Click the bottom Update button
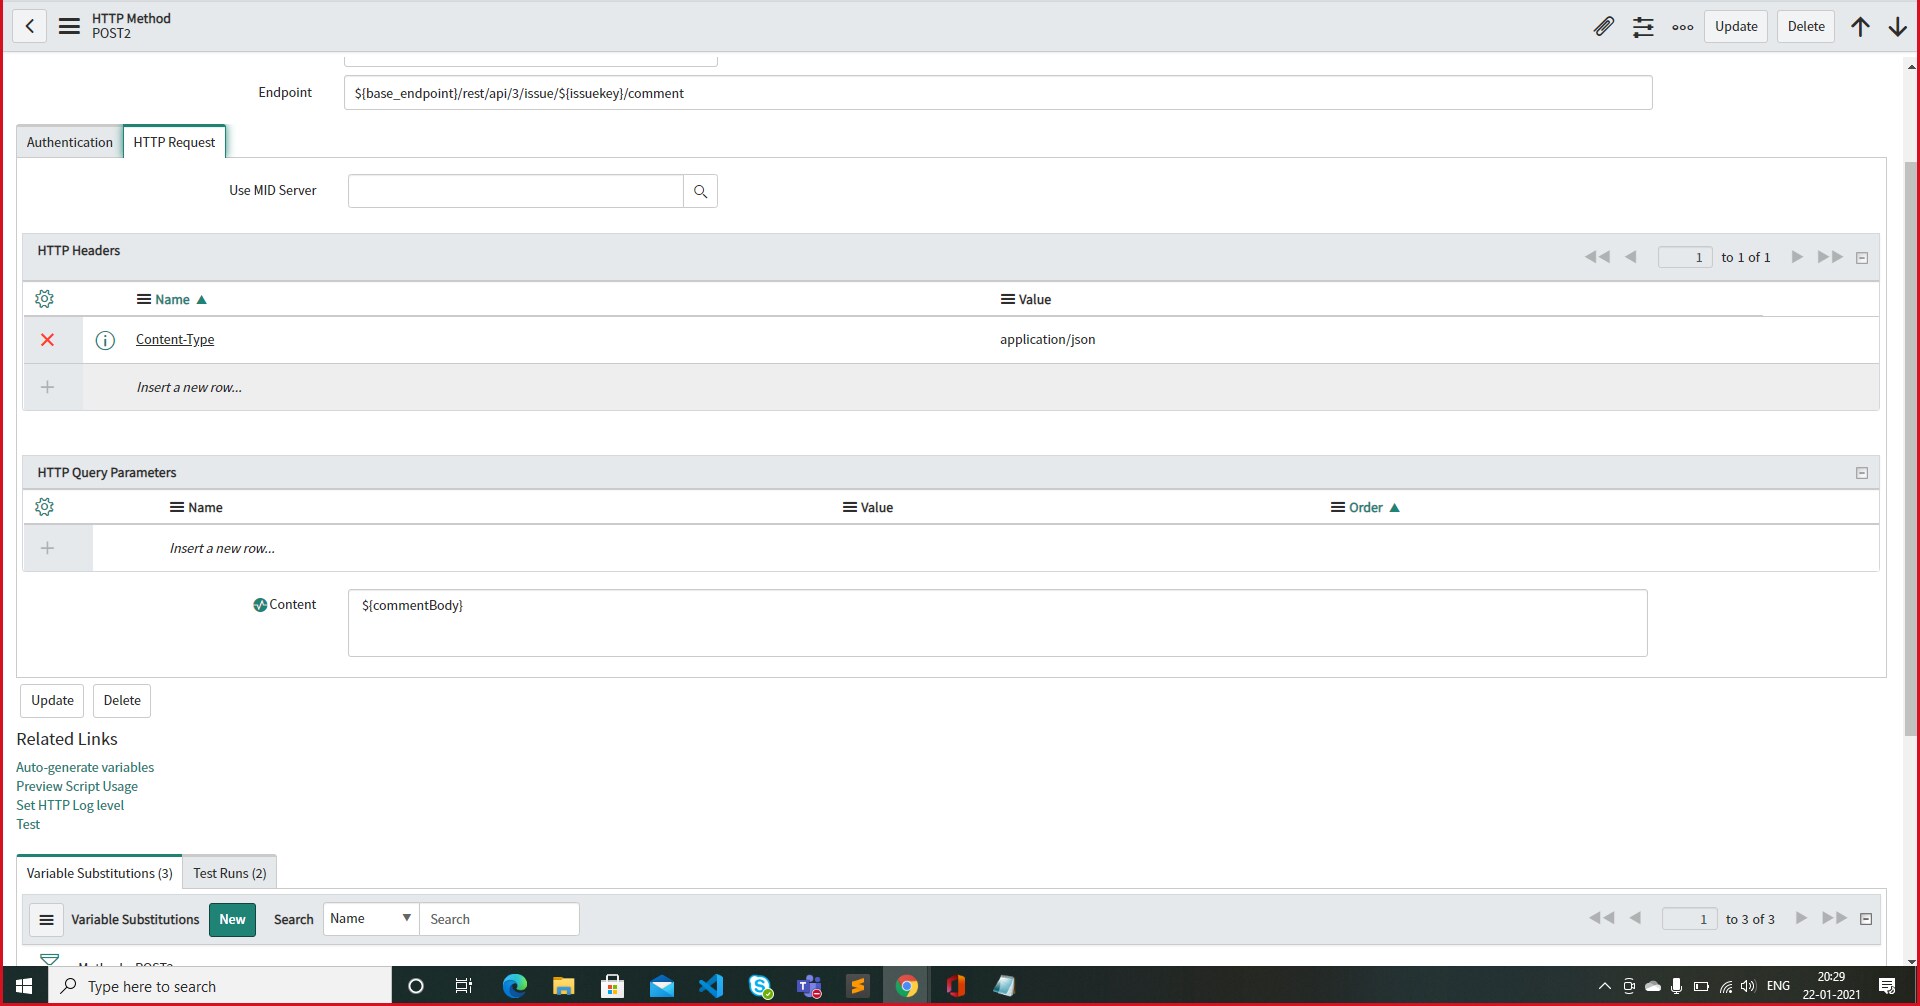This screenshot has height=1006, width=1920. coord(52,701)
